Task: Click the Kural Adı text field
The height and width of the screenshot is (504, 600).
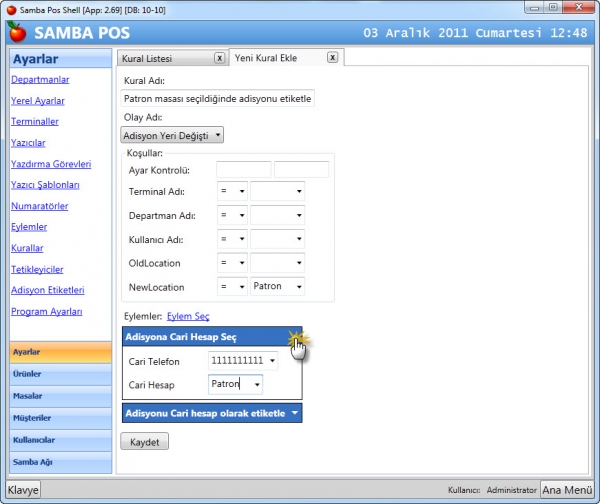Action: [217, 99]
